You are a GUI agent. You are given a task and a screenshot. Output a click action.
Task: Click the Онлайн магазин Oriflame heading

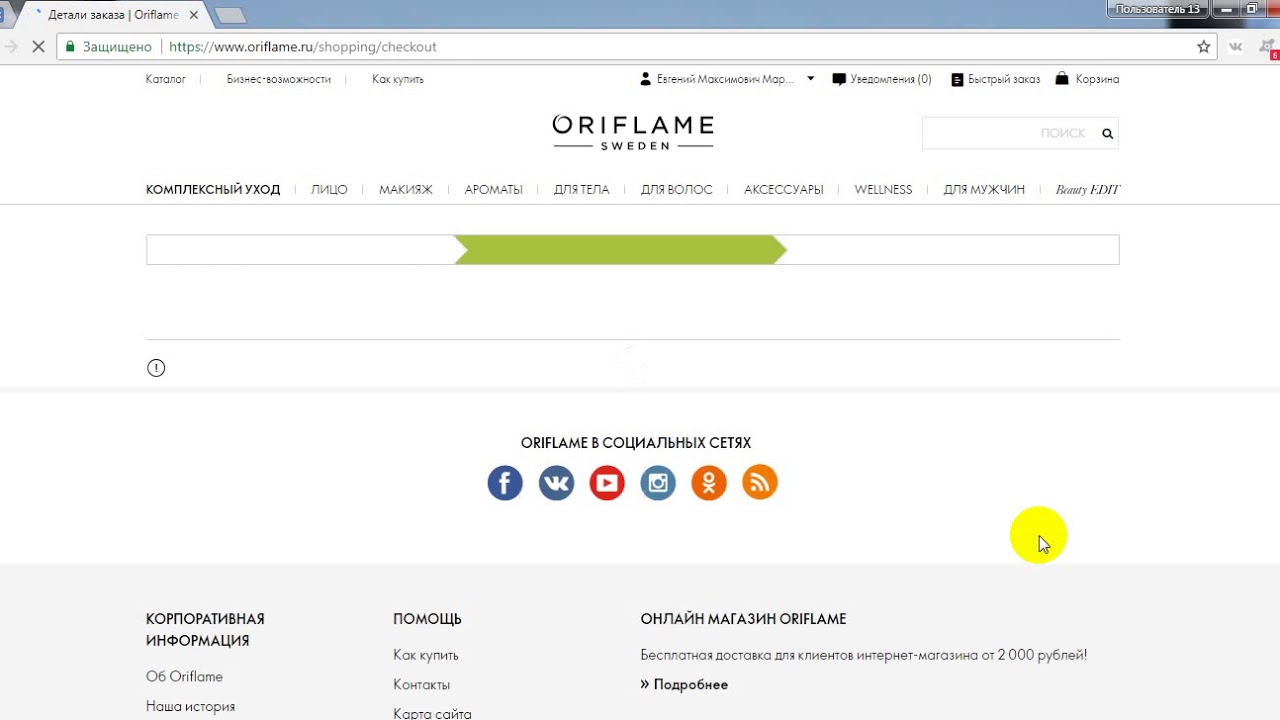(743, 619)
